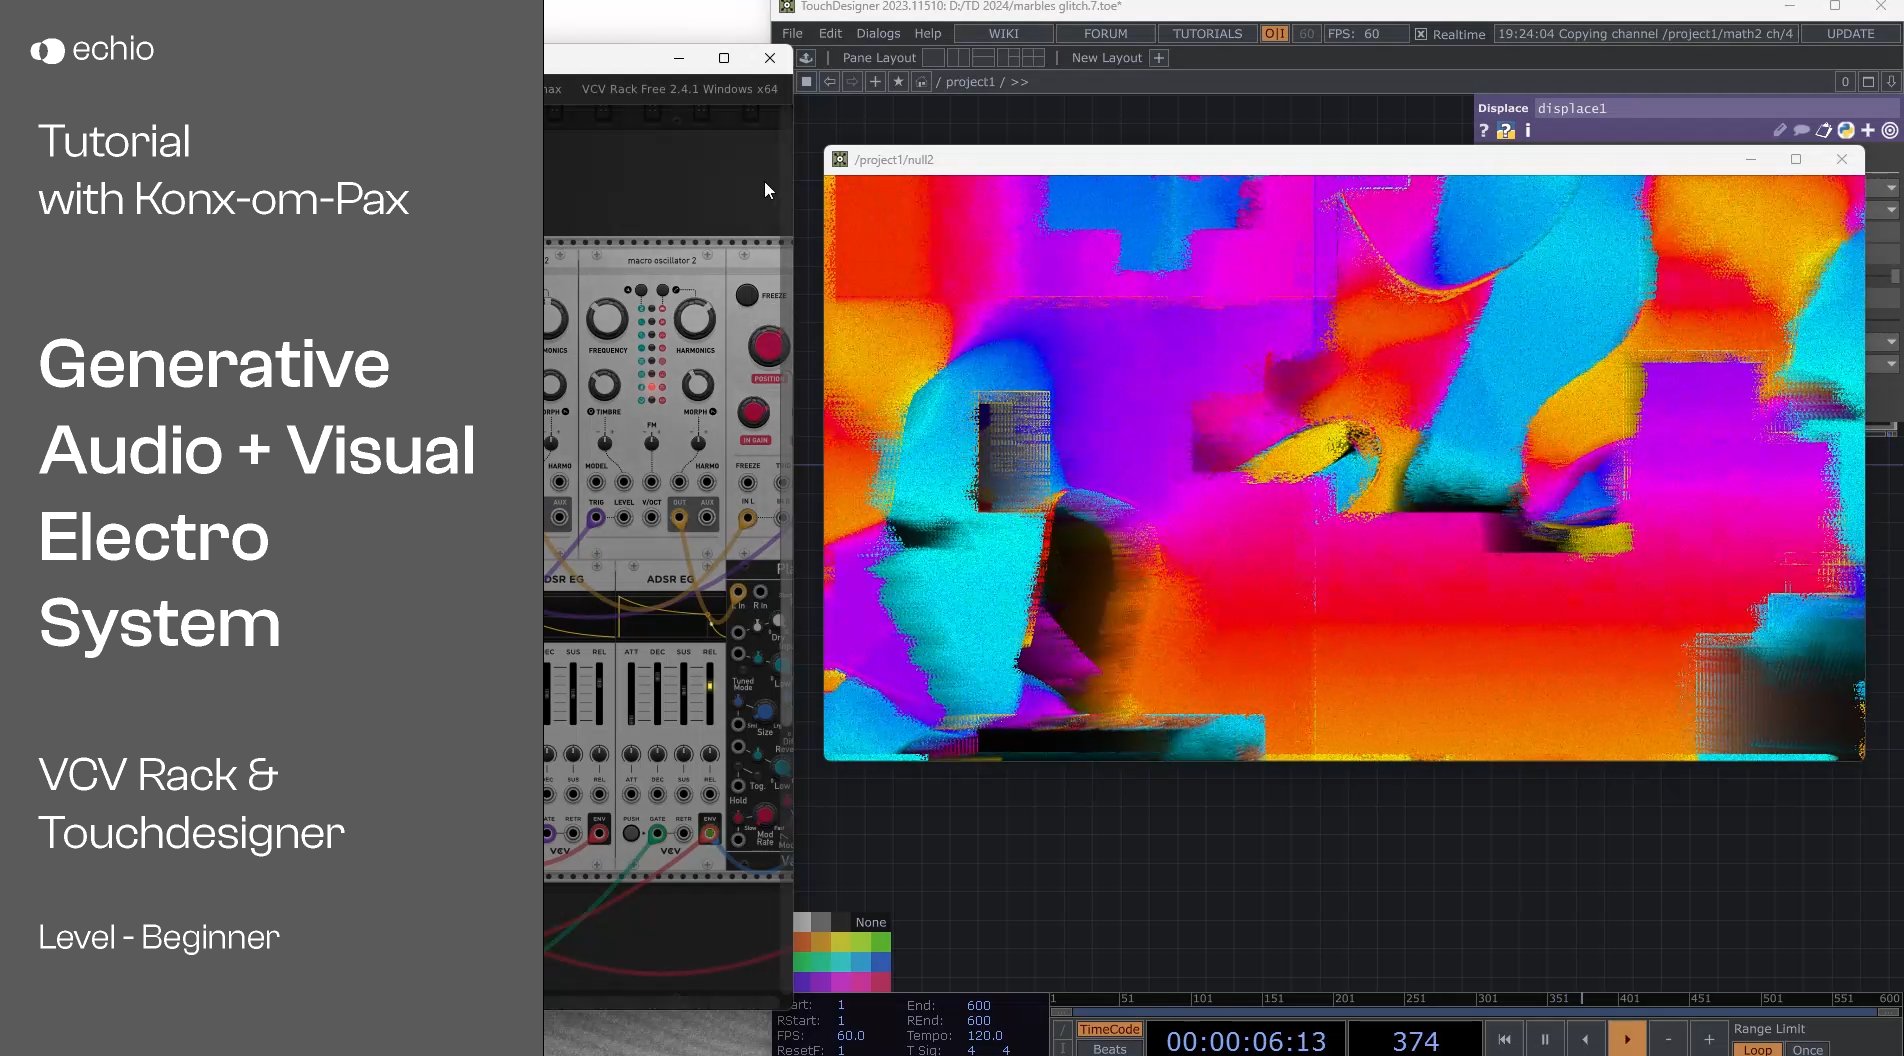Click the pencil comment icon in Displace dialog
This screenshot has width=1904, height=1056.
point(1779,130)
